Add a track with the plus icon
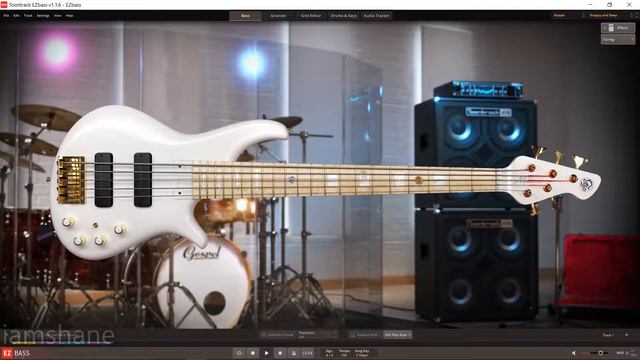The image size is (640, 360). coord(627,335)
